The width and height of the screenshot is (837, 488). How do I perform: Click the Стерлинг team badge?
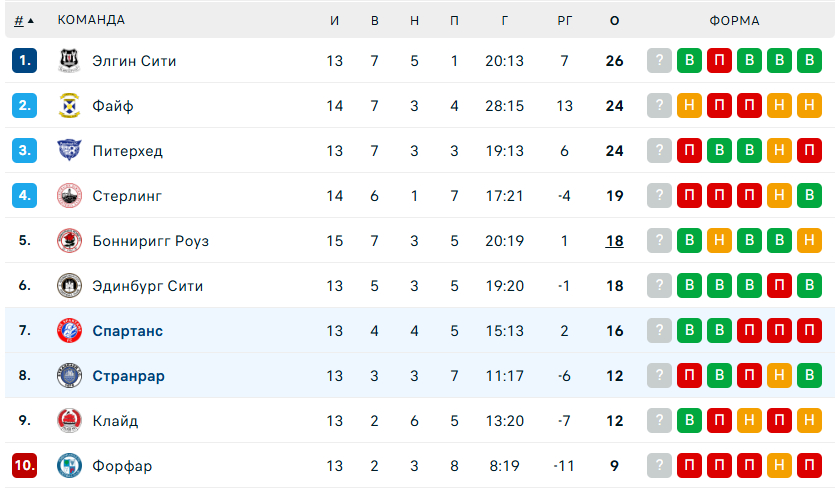tap(69, 196)
